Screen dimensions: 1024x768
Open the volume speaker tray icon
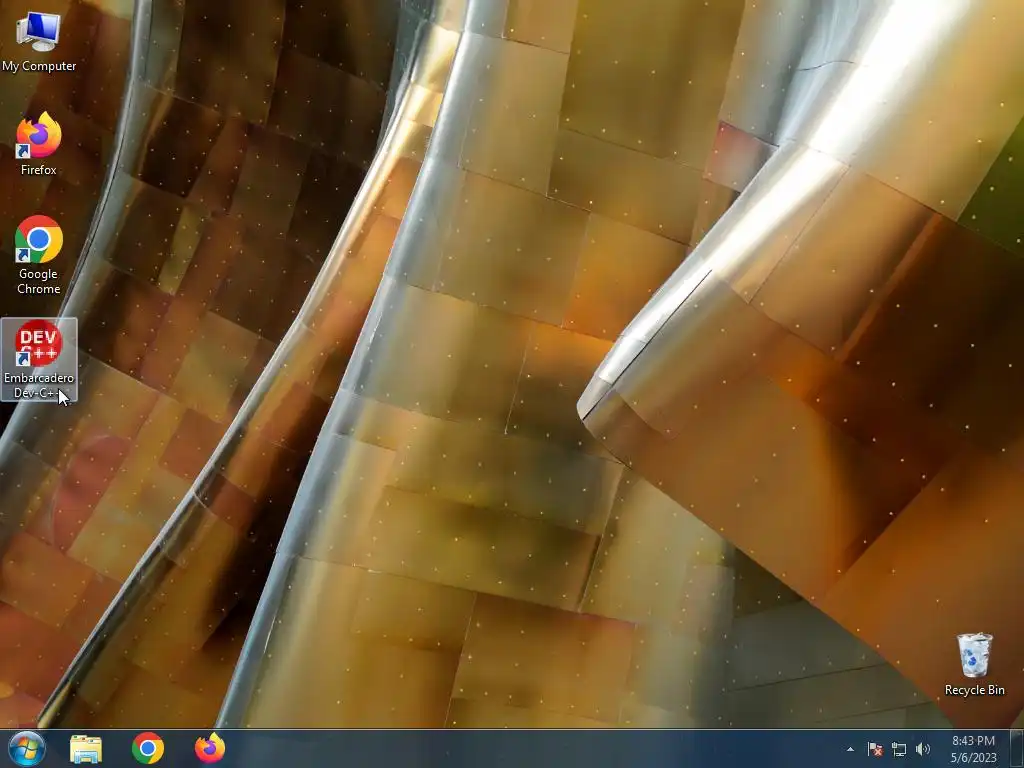pyautogui.click(x=923, y=749)
